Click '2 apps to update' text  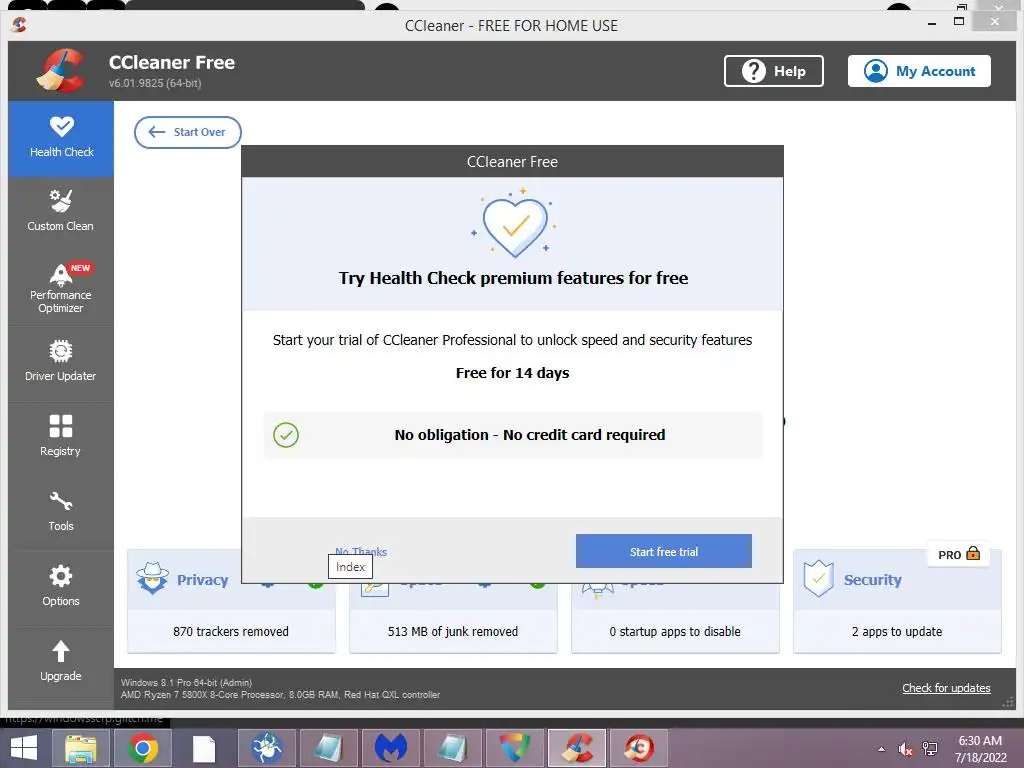tap(897, 632)
